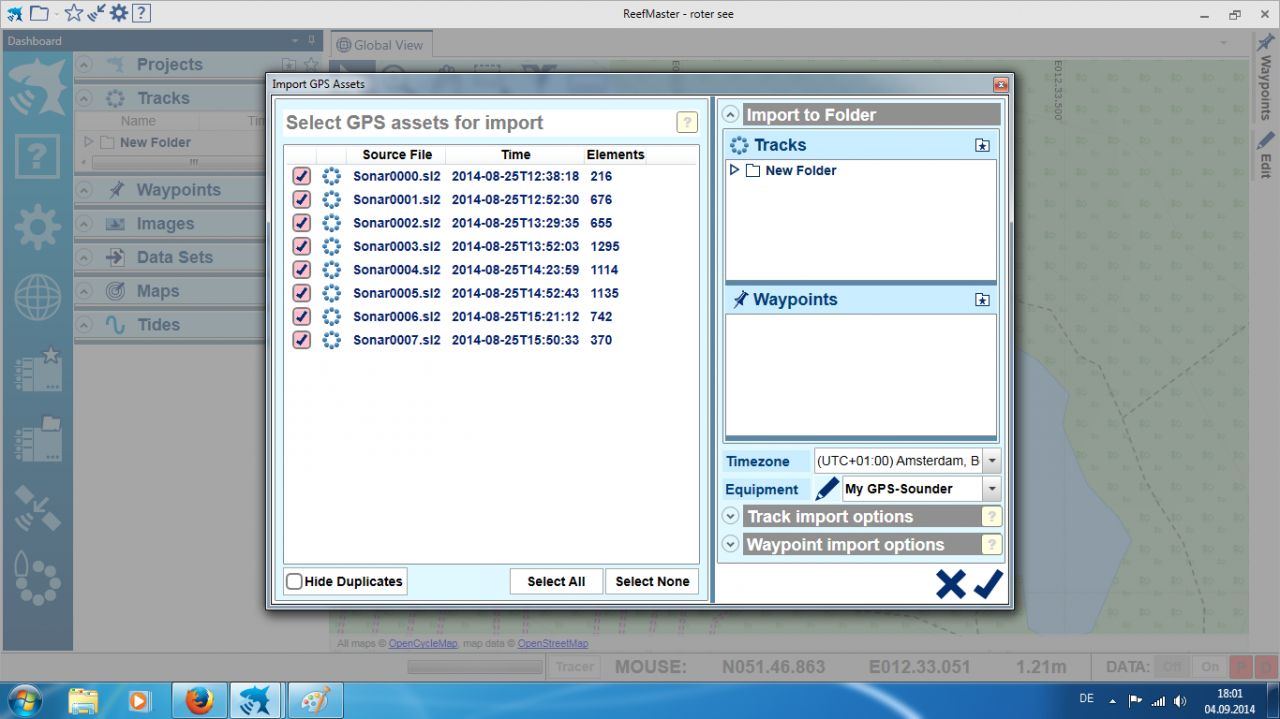Viewport: 1280px width, 719px height.
Task: Open the Timezone dropdown
Action: click(991, 461)
